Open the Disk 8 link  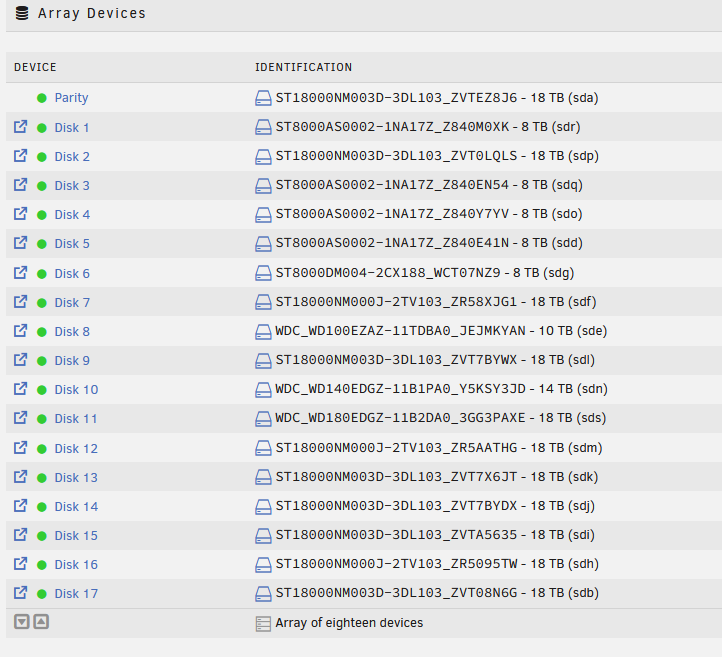click(72, 331)
